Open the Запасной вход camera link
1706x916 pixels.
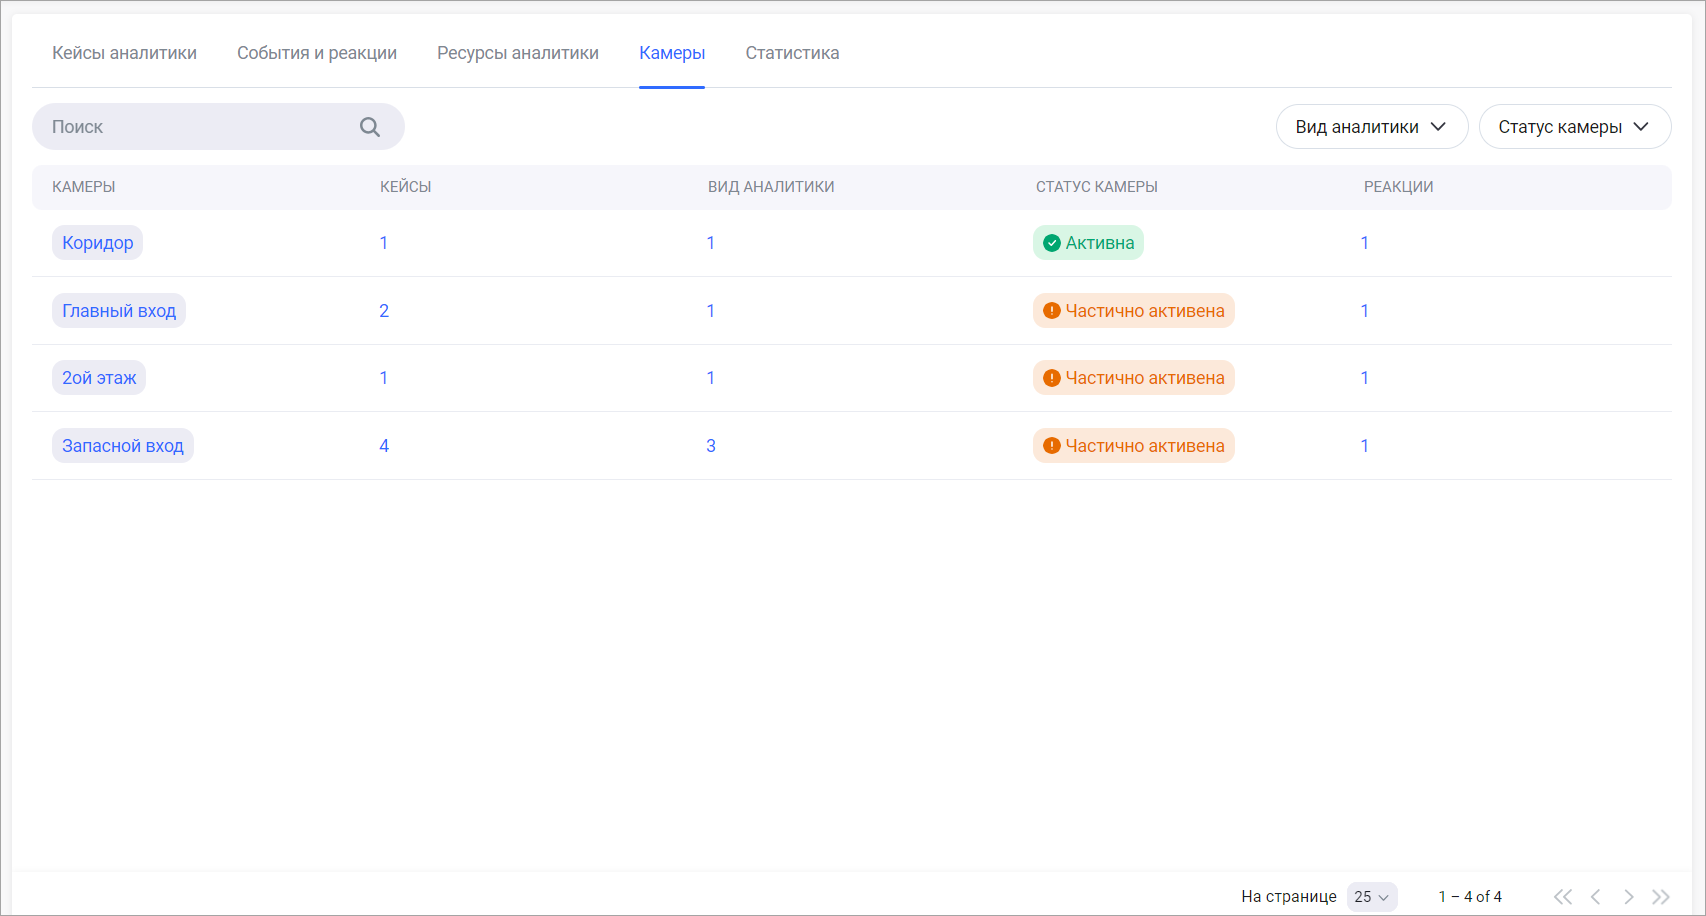[x=122, y=446]
